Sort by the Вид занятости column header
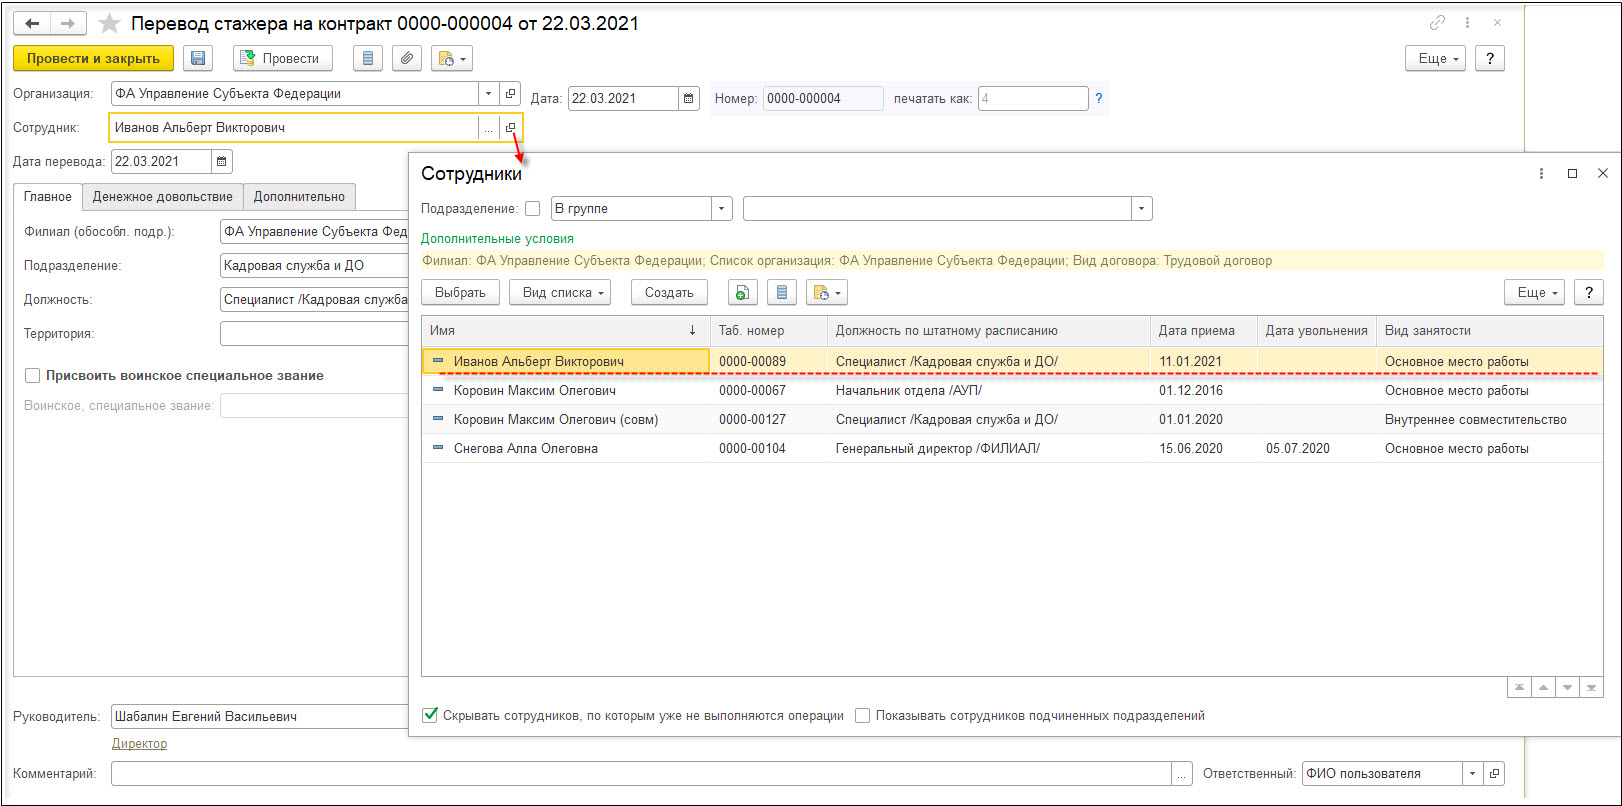This screenshot has height=806, width=1622. tap(1489, 330)
